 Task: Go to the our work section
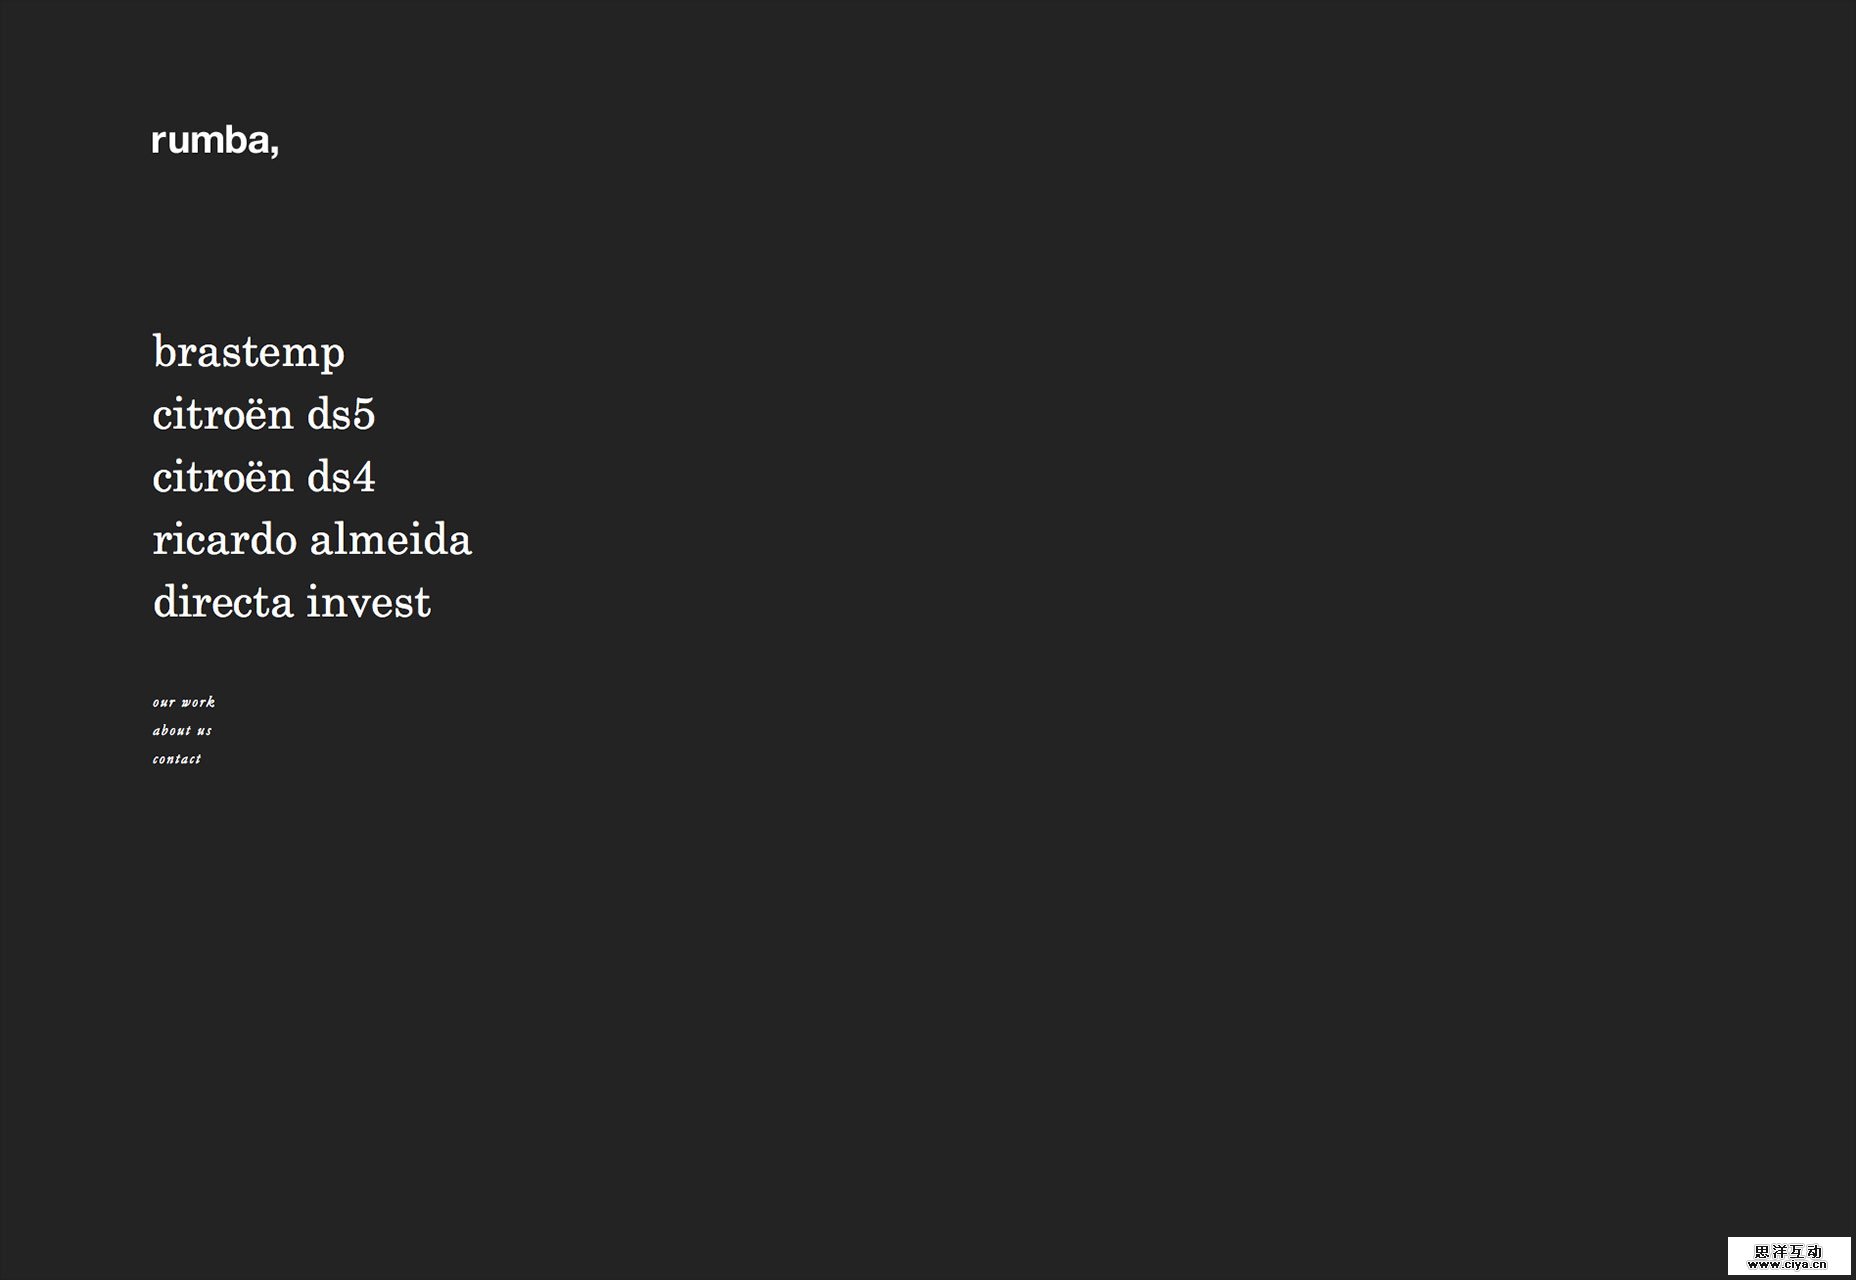(x=184, y=702)
